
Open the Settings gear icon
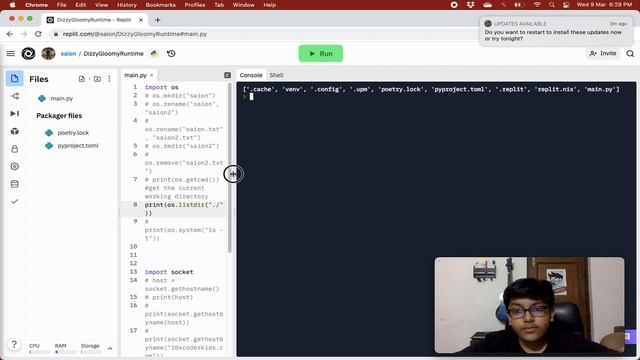pyautogui.click(x=15, y=166)
